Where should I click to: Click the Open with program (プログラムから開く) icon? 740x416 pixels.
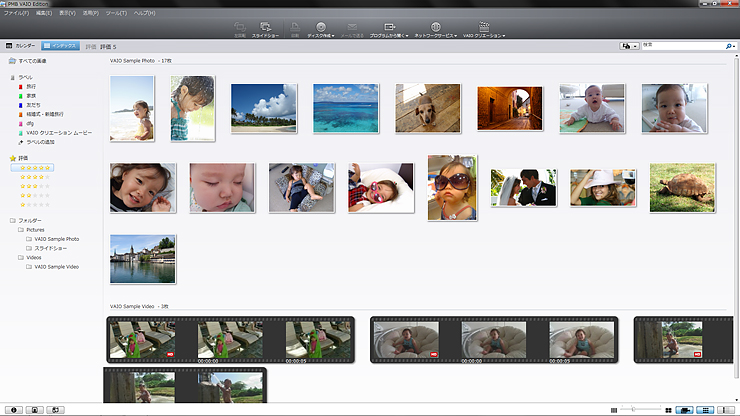coord(388,29)
